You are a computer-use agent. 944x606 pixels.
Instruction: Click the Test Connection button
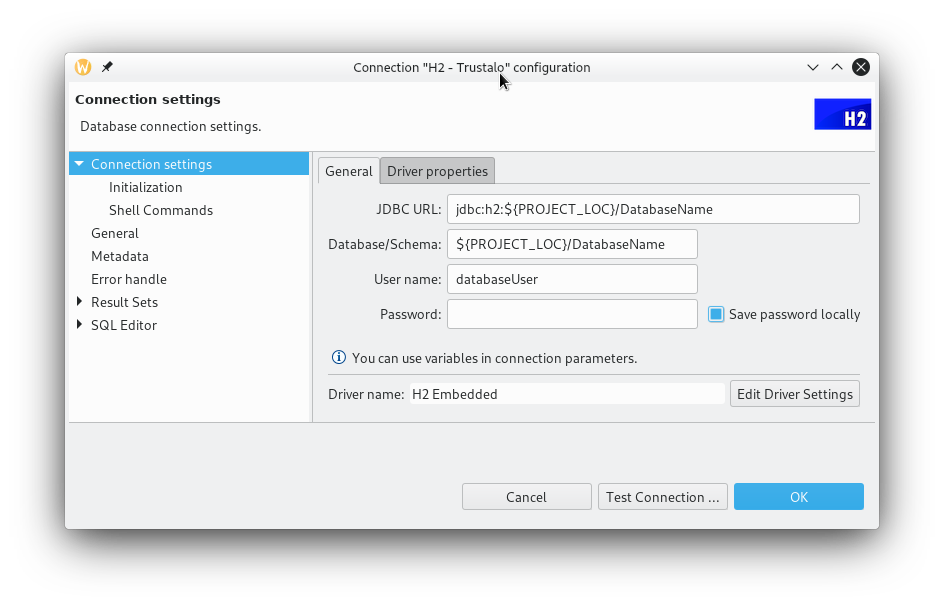pos(662,496)
